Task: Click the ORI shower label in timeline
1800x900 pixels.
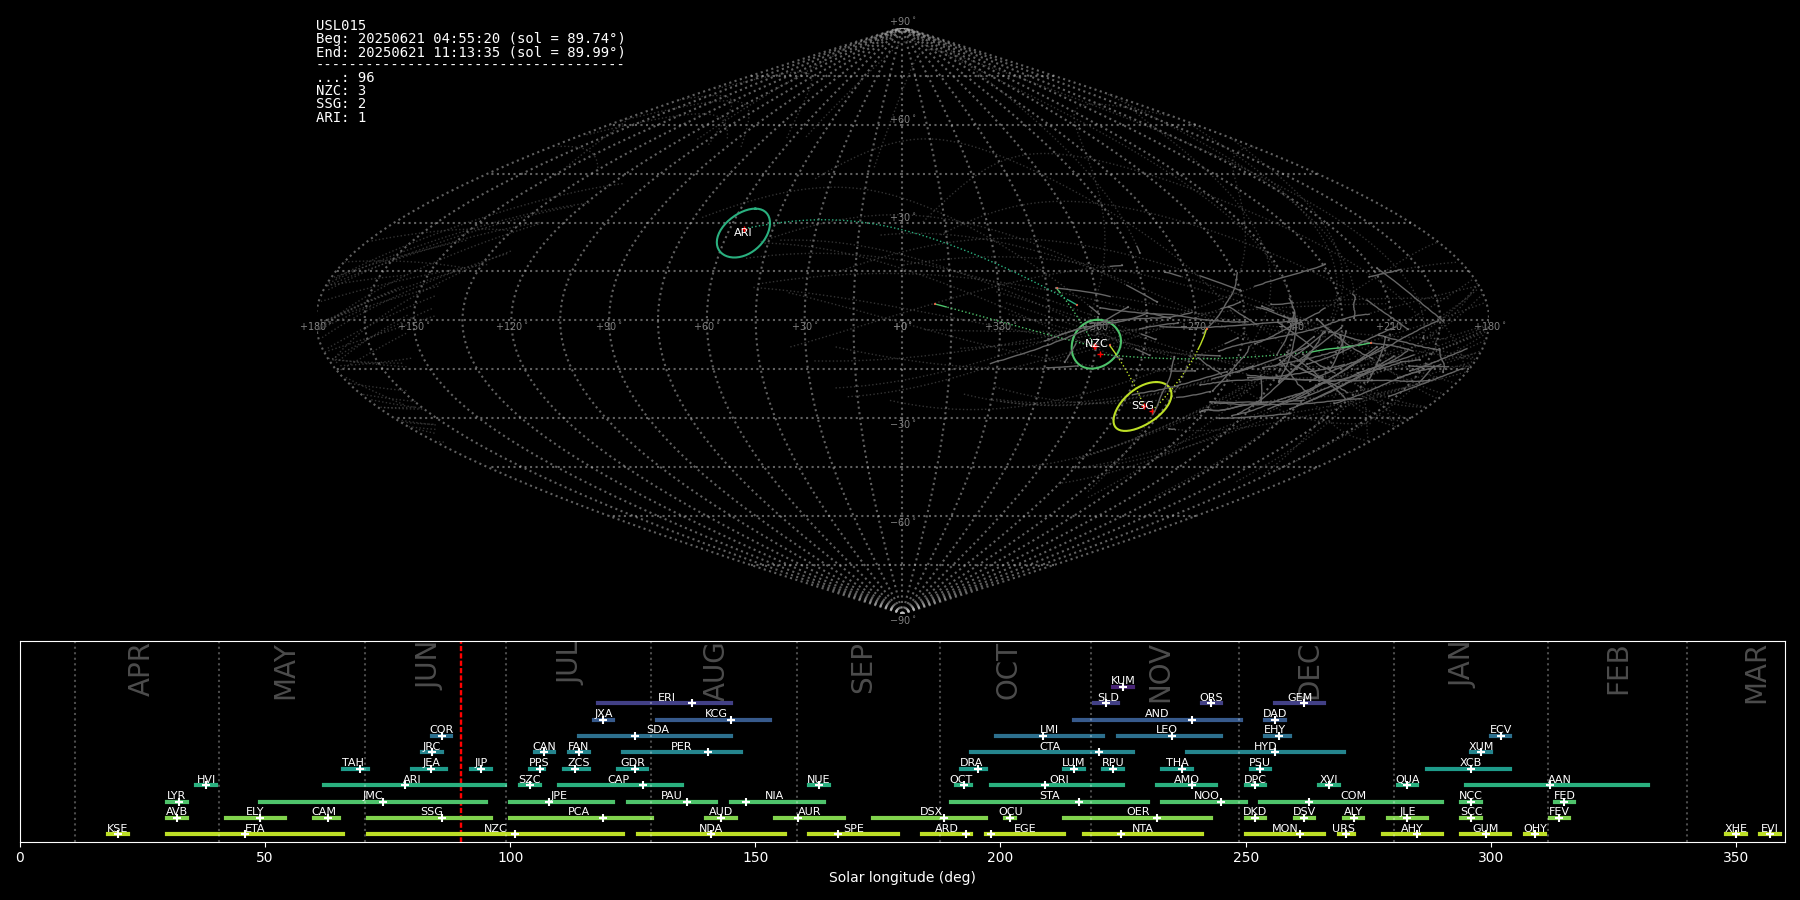Action: tap(1059, 780)
